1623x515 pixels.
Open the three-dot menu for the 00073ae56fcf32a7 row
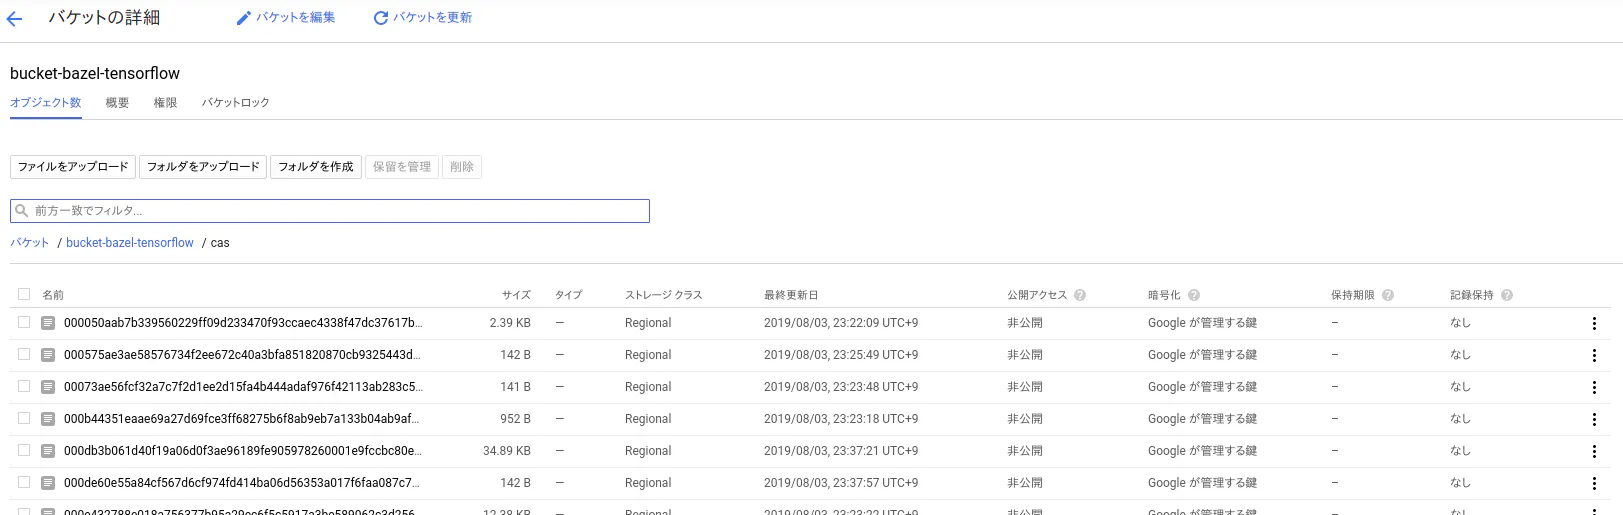(1594, 388)
